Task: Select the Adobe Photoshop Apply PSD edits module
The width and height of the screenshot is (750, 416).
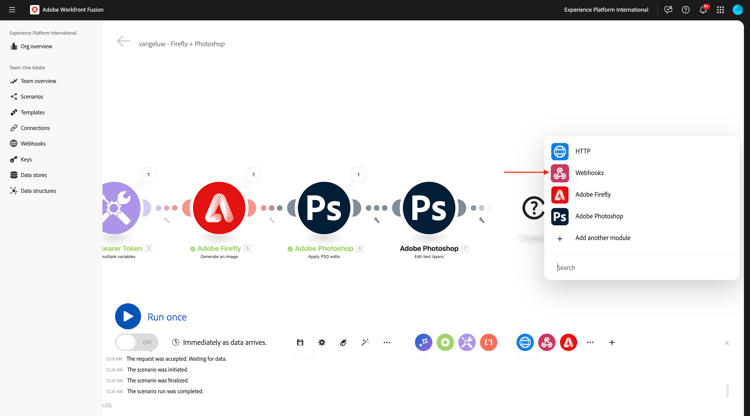Action: [324, 208]
